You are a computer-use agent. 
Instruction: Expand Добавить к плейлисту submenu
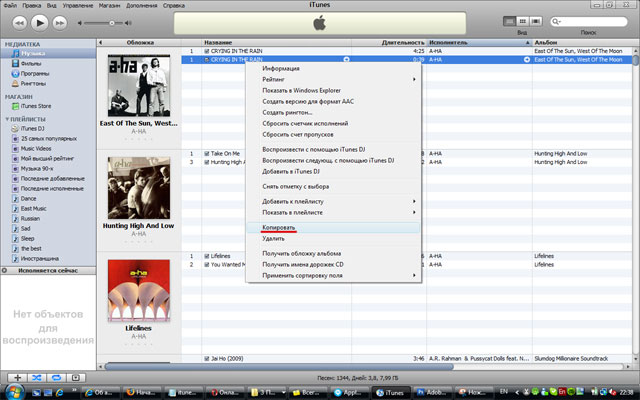333,201
